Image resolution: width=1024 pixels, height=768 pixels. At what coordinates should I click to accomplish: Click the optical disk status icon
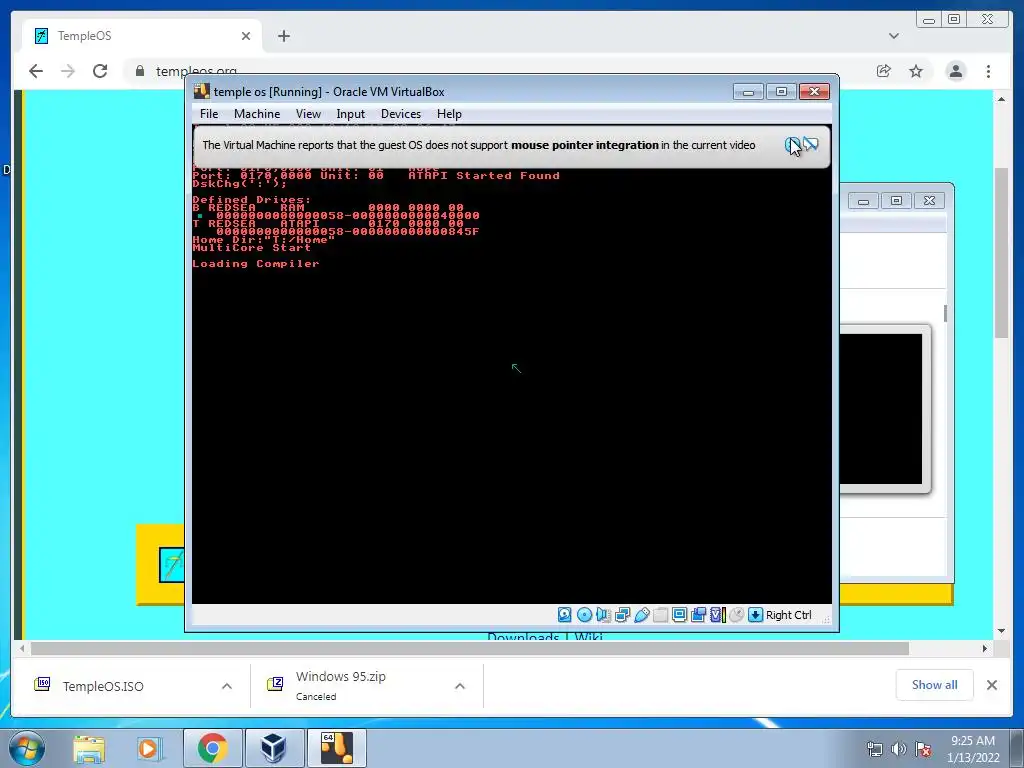pyautogui.click(x=584, y=615)
